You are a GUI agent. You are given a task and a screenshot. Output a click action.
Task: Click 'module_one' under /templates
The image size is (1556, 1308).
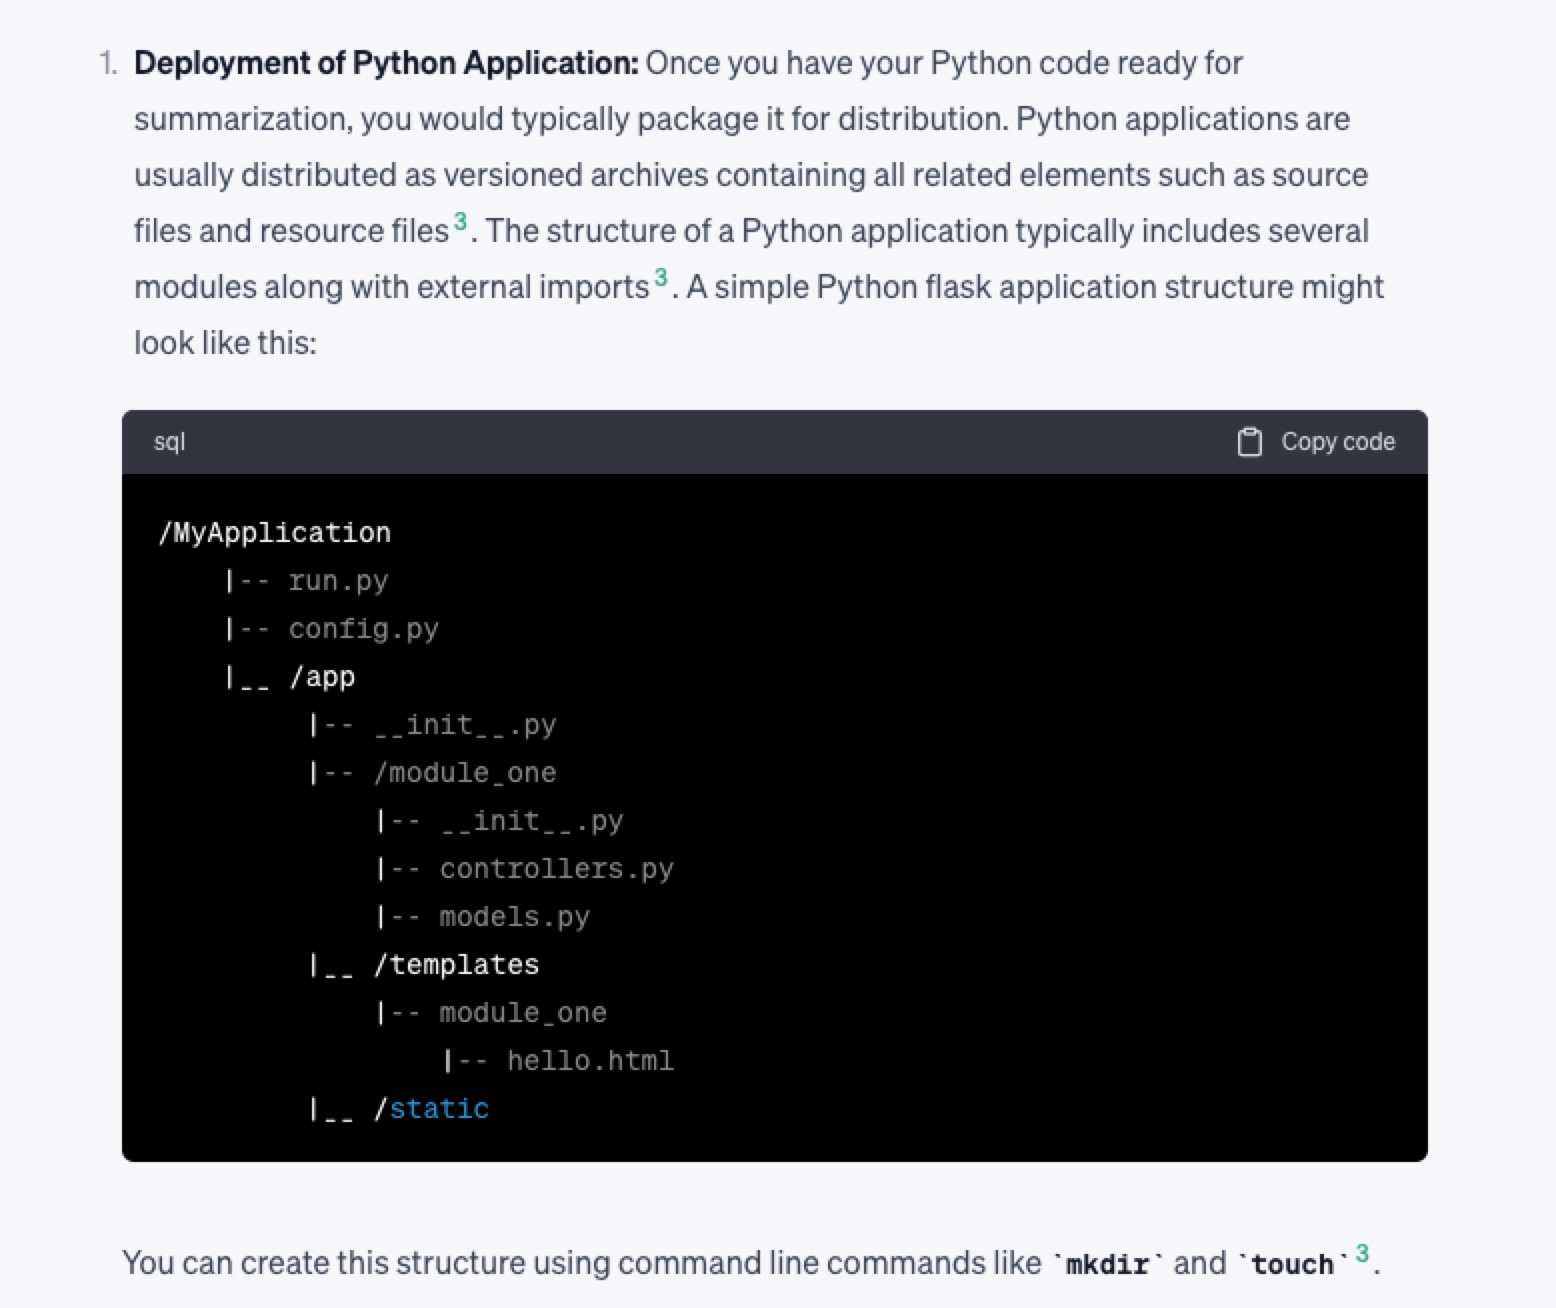coord(523,1013)
